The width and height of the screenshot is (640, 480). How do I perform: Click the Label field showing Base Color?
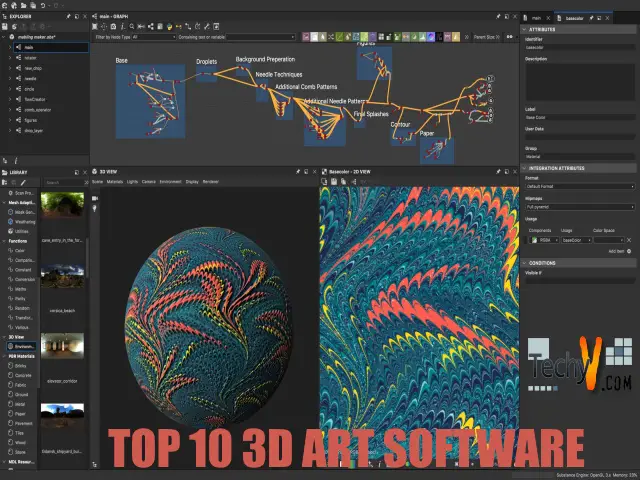[x=580, y=117]
